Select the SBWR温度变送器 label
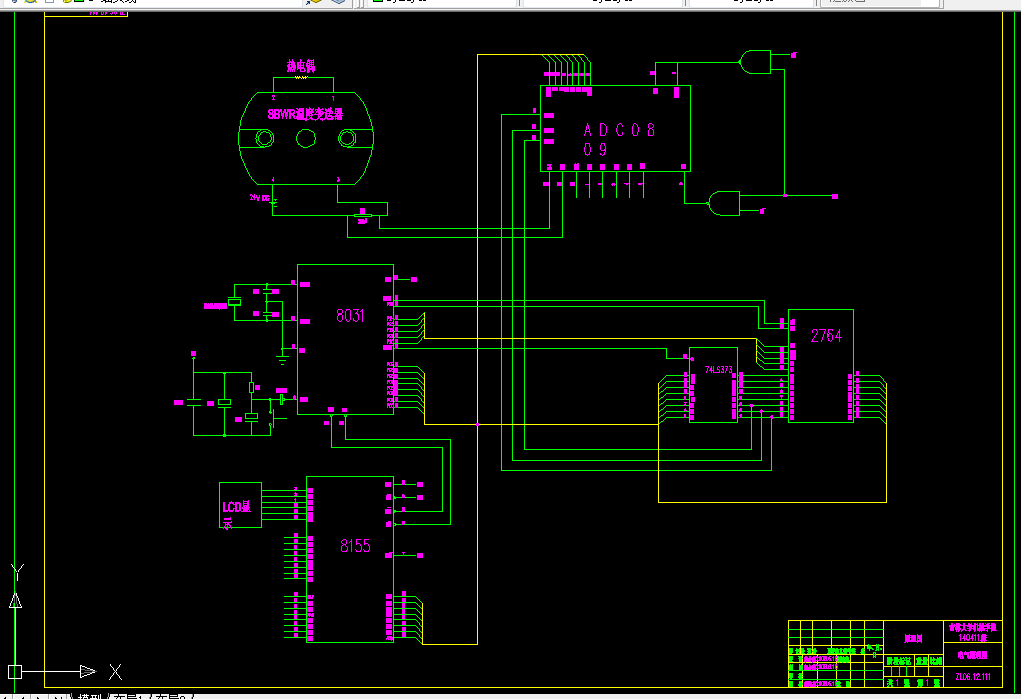 [x=305, y=115]
